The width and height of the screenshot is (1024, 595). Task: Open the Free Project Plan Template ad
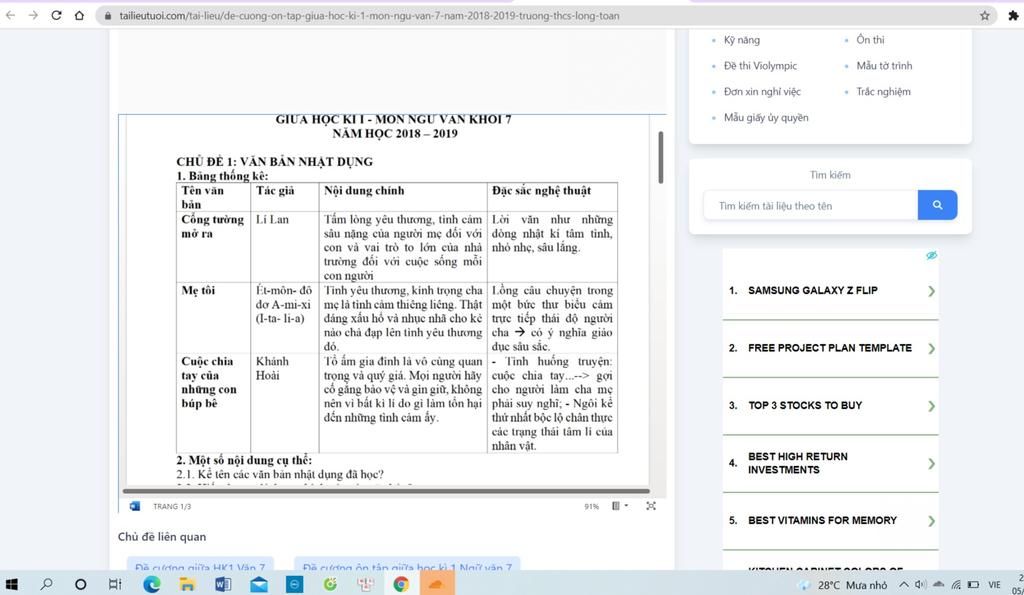pyautogui.click(x=829, y=348)
